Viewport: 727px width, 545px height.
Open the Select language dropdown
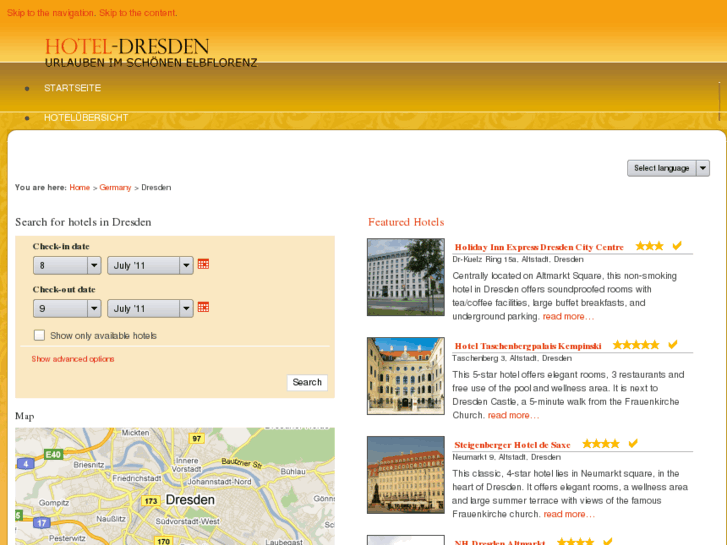pos(668,168)
